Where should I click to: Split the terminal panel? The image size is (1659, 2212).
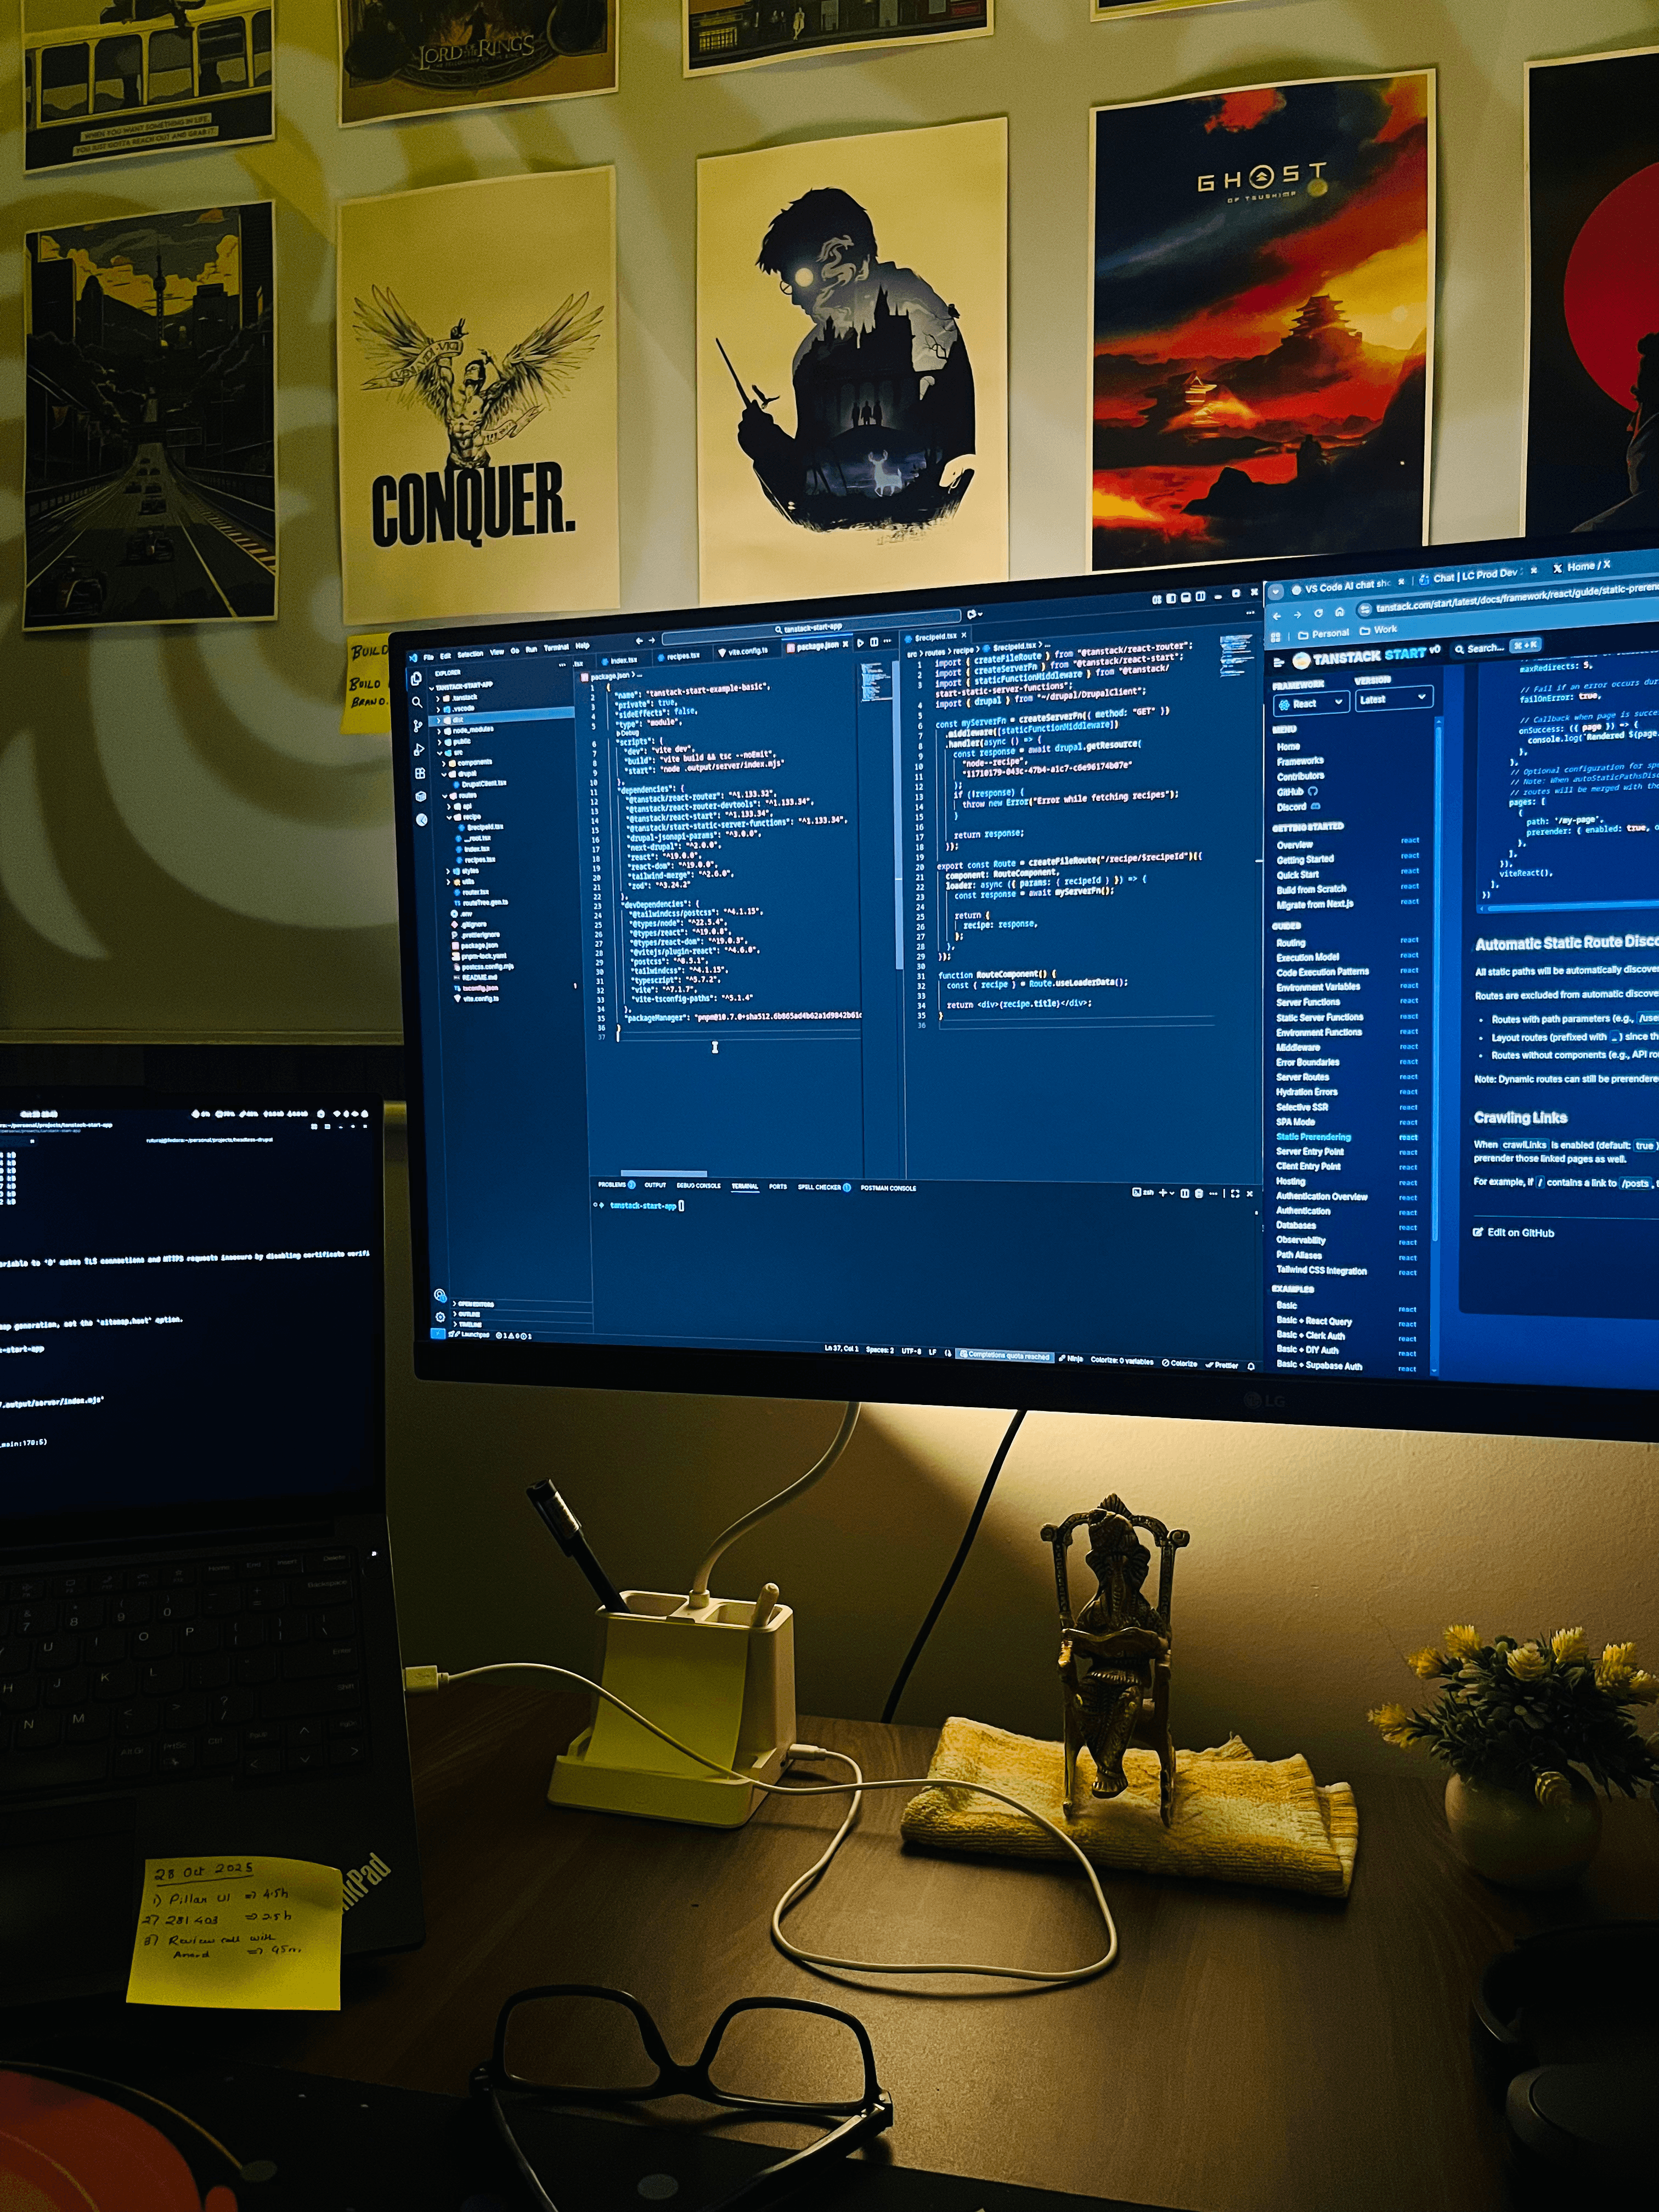(1185, 1193)
